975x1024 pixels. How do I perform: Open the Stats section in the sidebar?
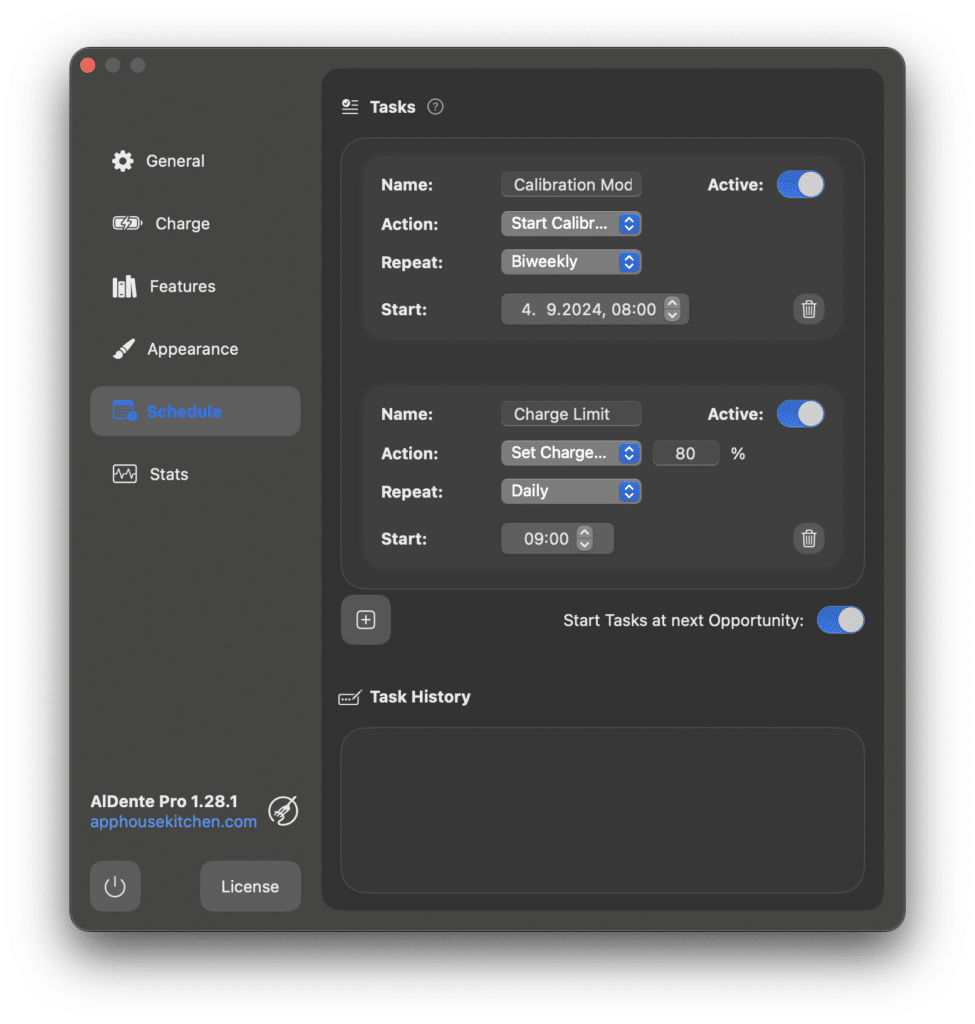(168, 474)
